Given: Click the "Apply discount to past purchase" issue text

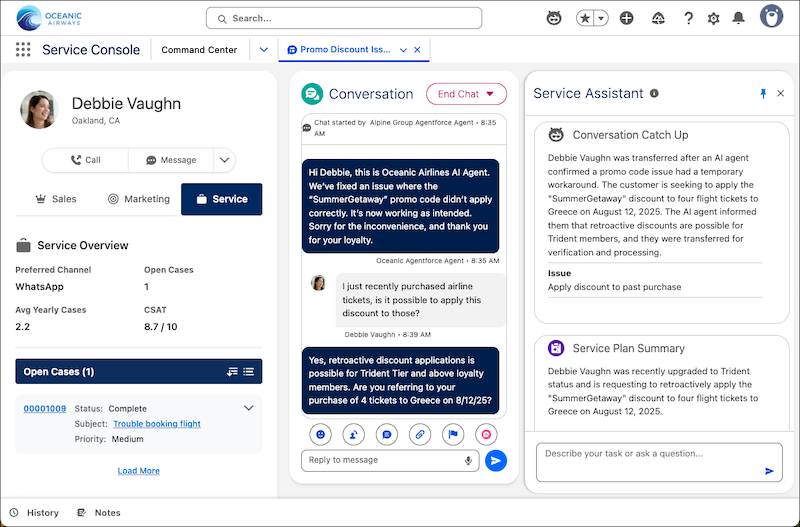Looking at the screenshot, I should pyautogui.click(x=614, y=287).
